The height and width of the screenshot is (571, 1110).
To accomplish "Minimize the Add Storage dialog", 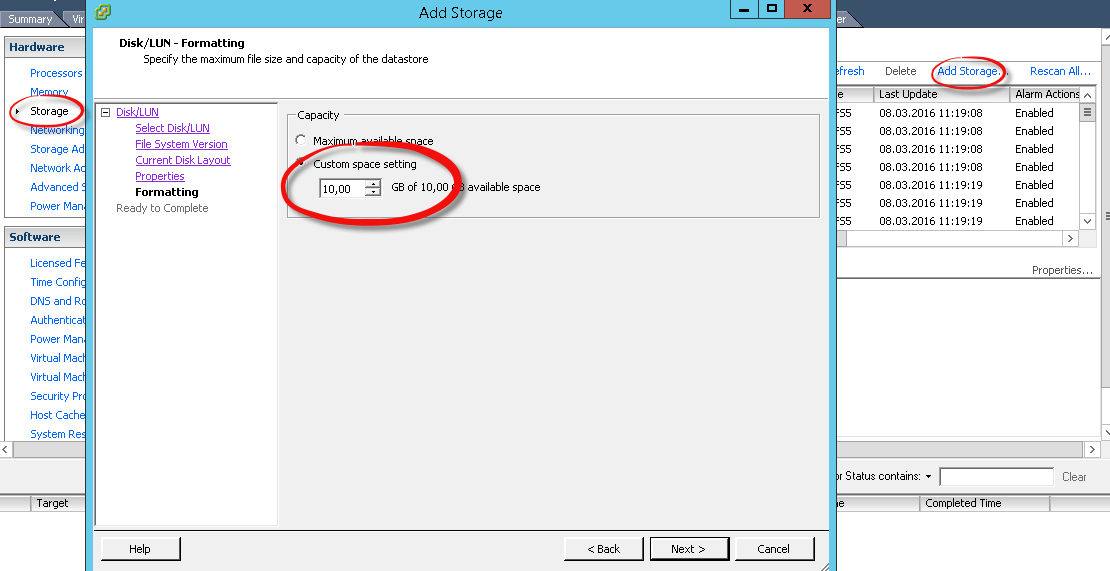I will click(744, 9).
